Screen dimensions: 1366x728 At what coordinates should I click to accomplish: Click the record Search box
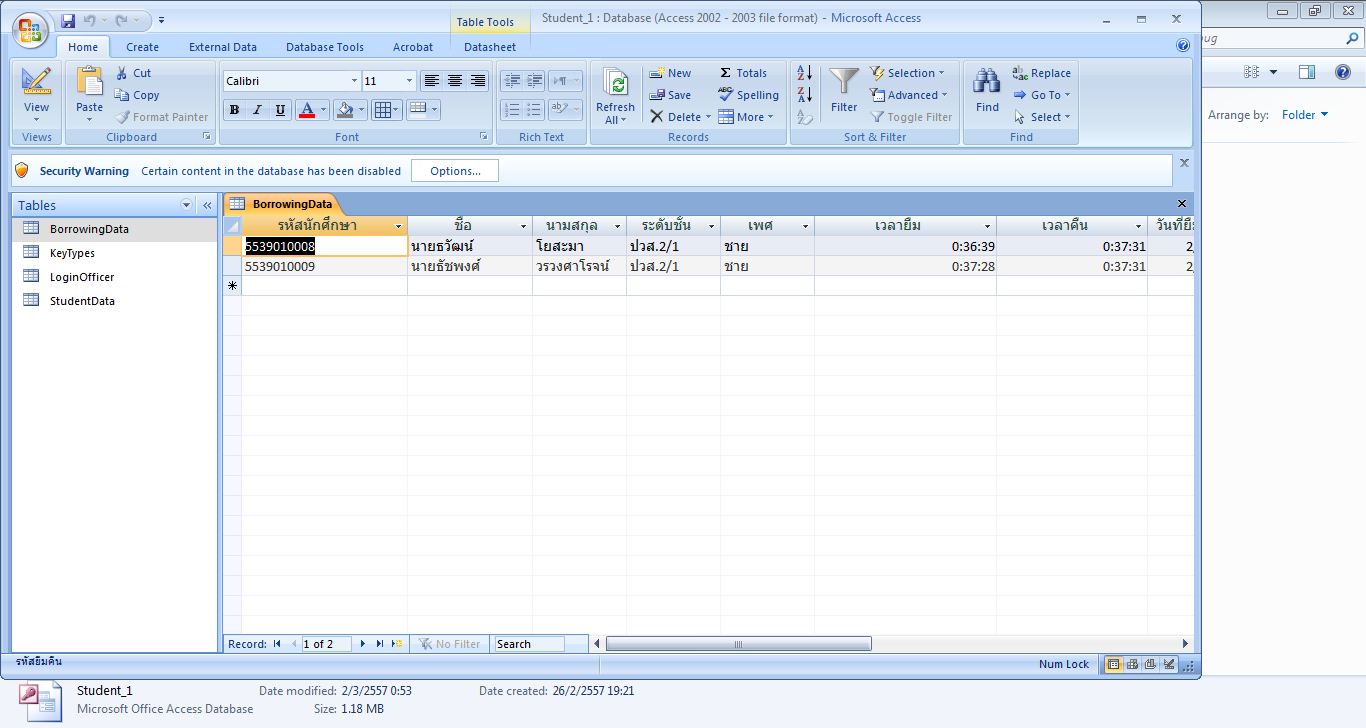coord(529,644)
